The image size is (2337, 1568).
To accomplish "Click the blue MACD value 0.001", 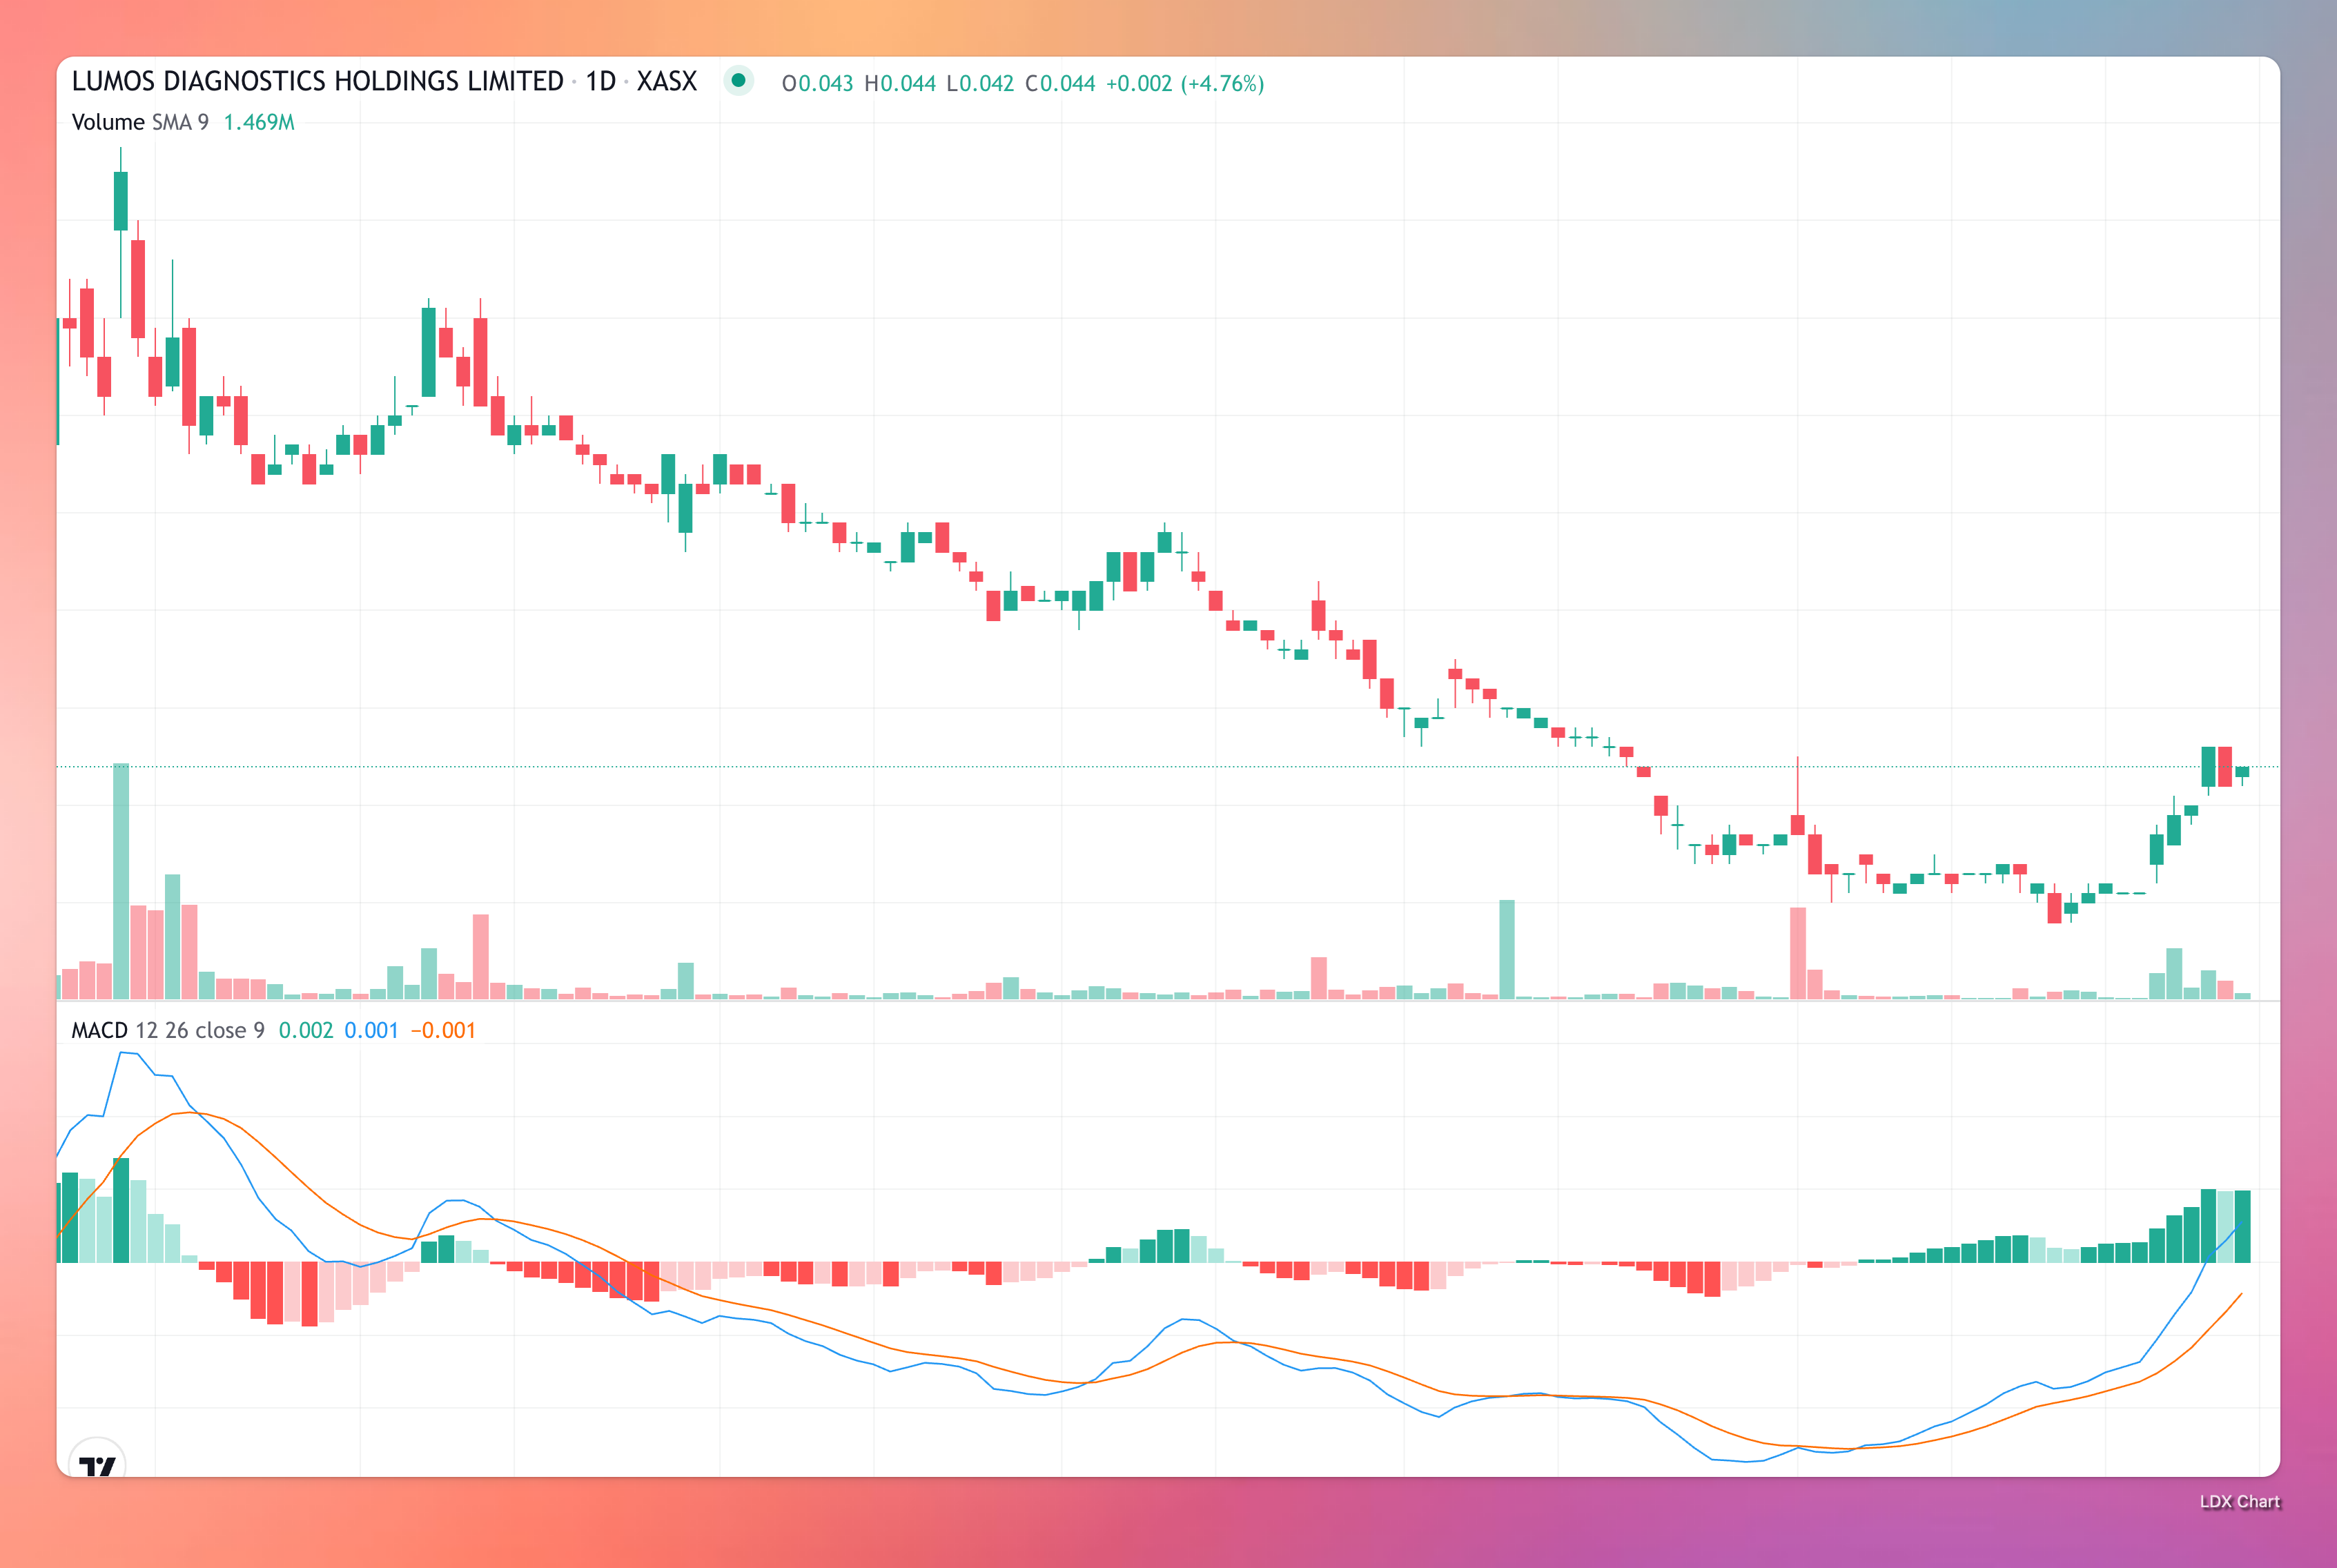I will (x=371, y=1030).
